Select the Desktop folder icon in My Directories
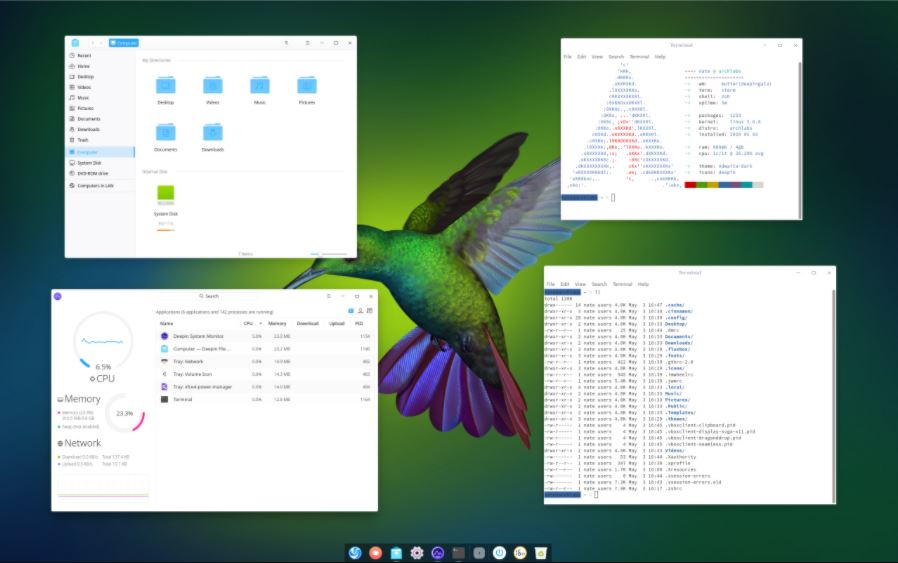This screenshot has height=563, width=898. (166, 86)
